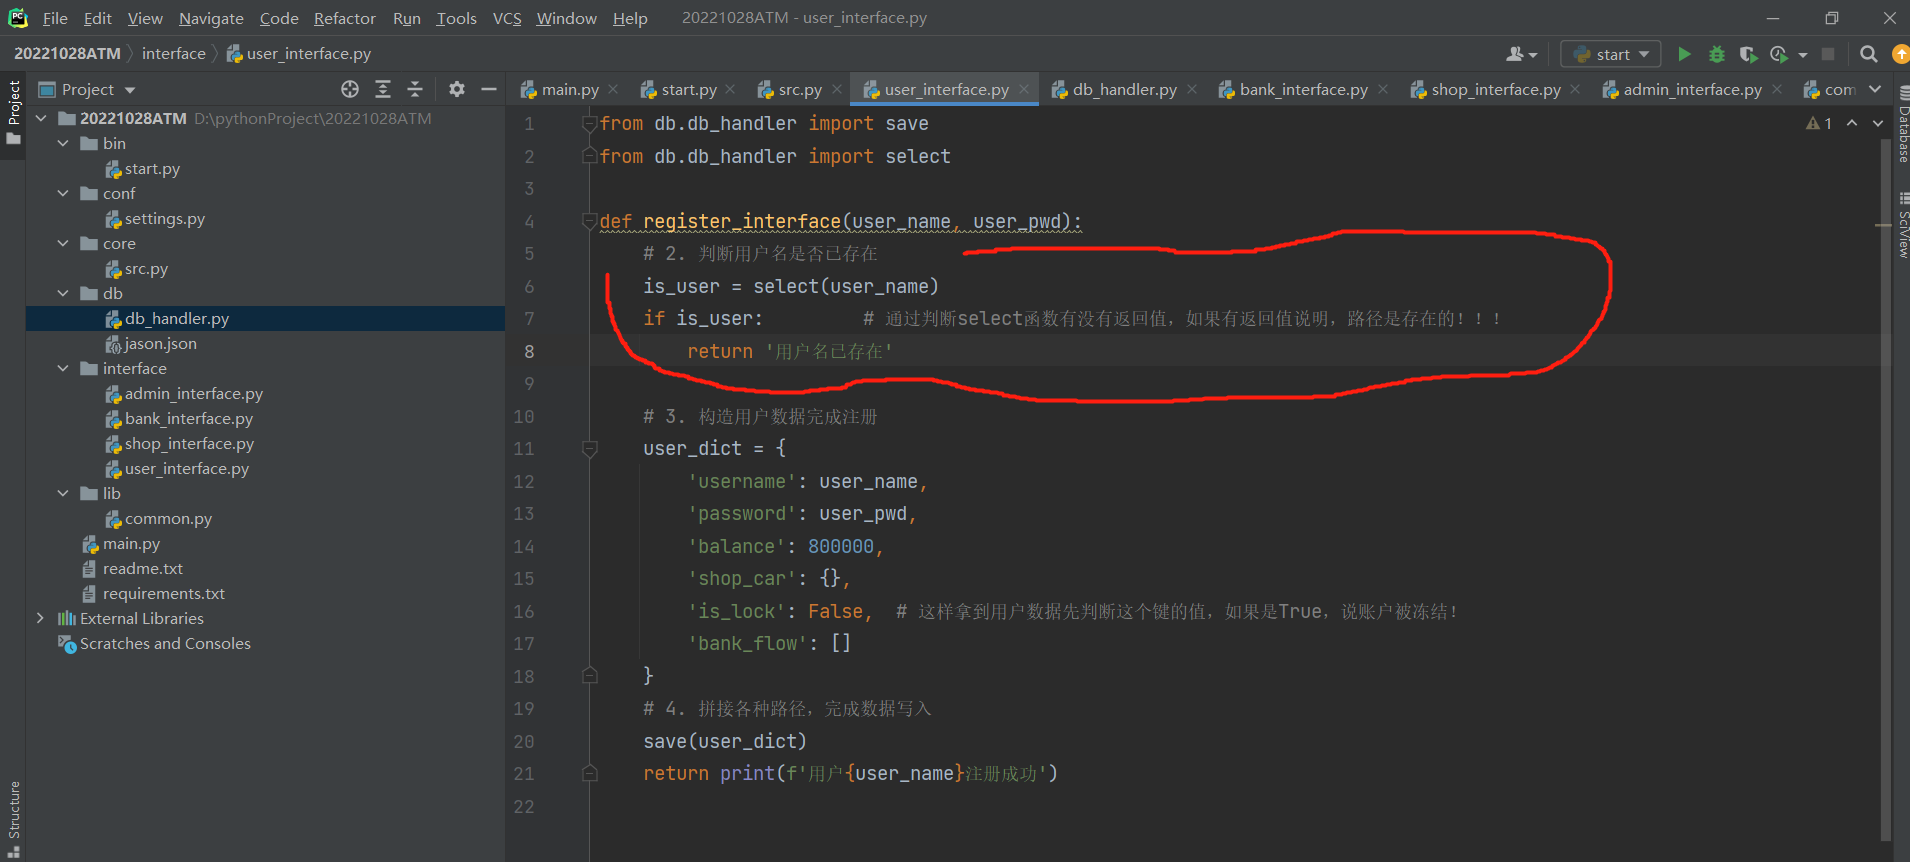Screen dimensions: 1910x862
Task: Expand all in Project panel
Action: pyautogui.click(x=383, y=89)
